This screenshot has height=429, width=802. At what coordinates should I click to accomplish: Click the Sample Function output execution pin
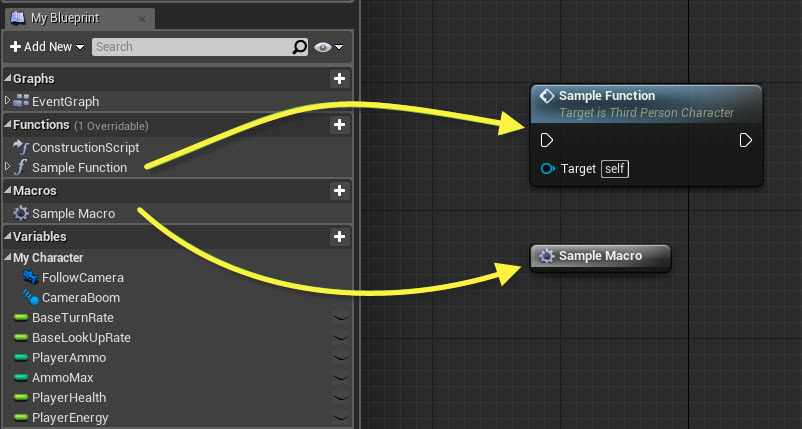[x=746, y=140]
